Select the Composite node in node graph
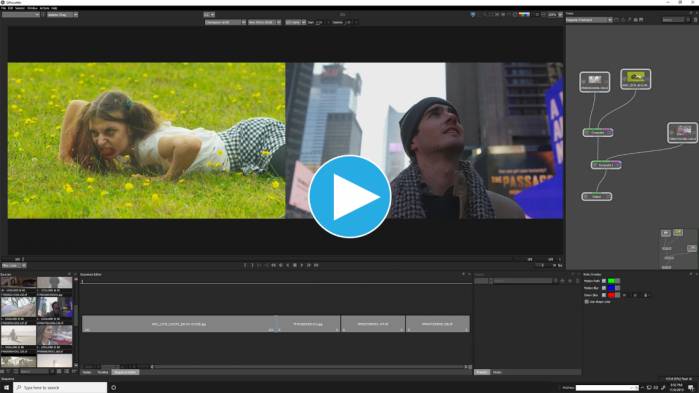This screenshot has width=699, height=393. pos(598,132)
